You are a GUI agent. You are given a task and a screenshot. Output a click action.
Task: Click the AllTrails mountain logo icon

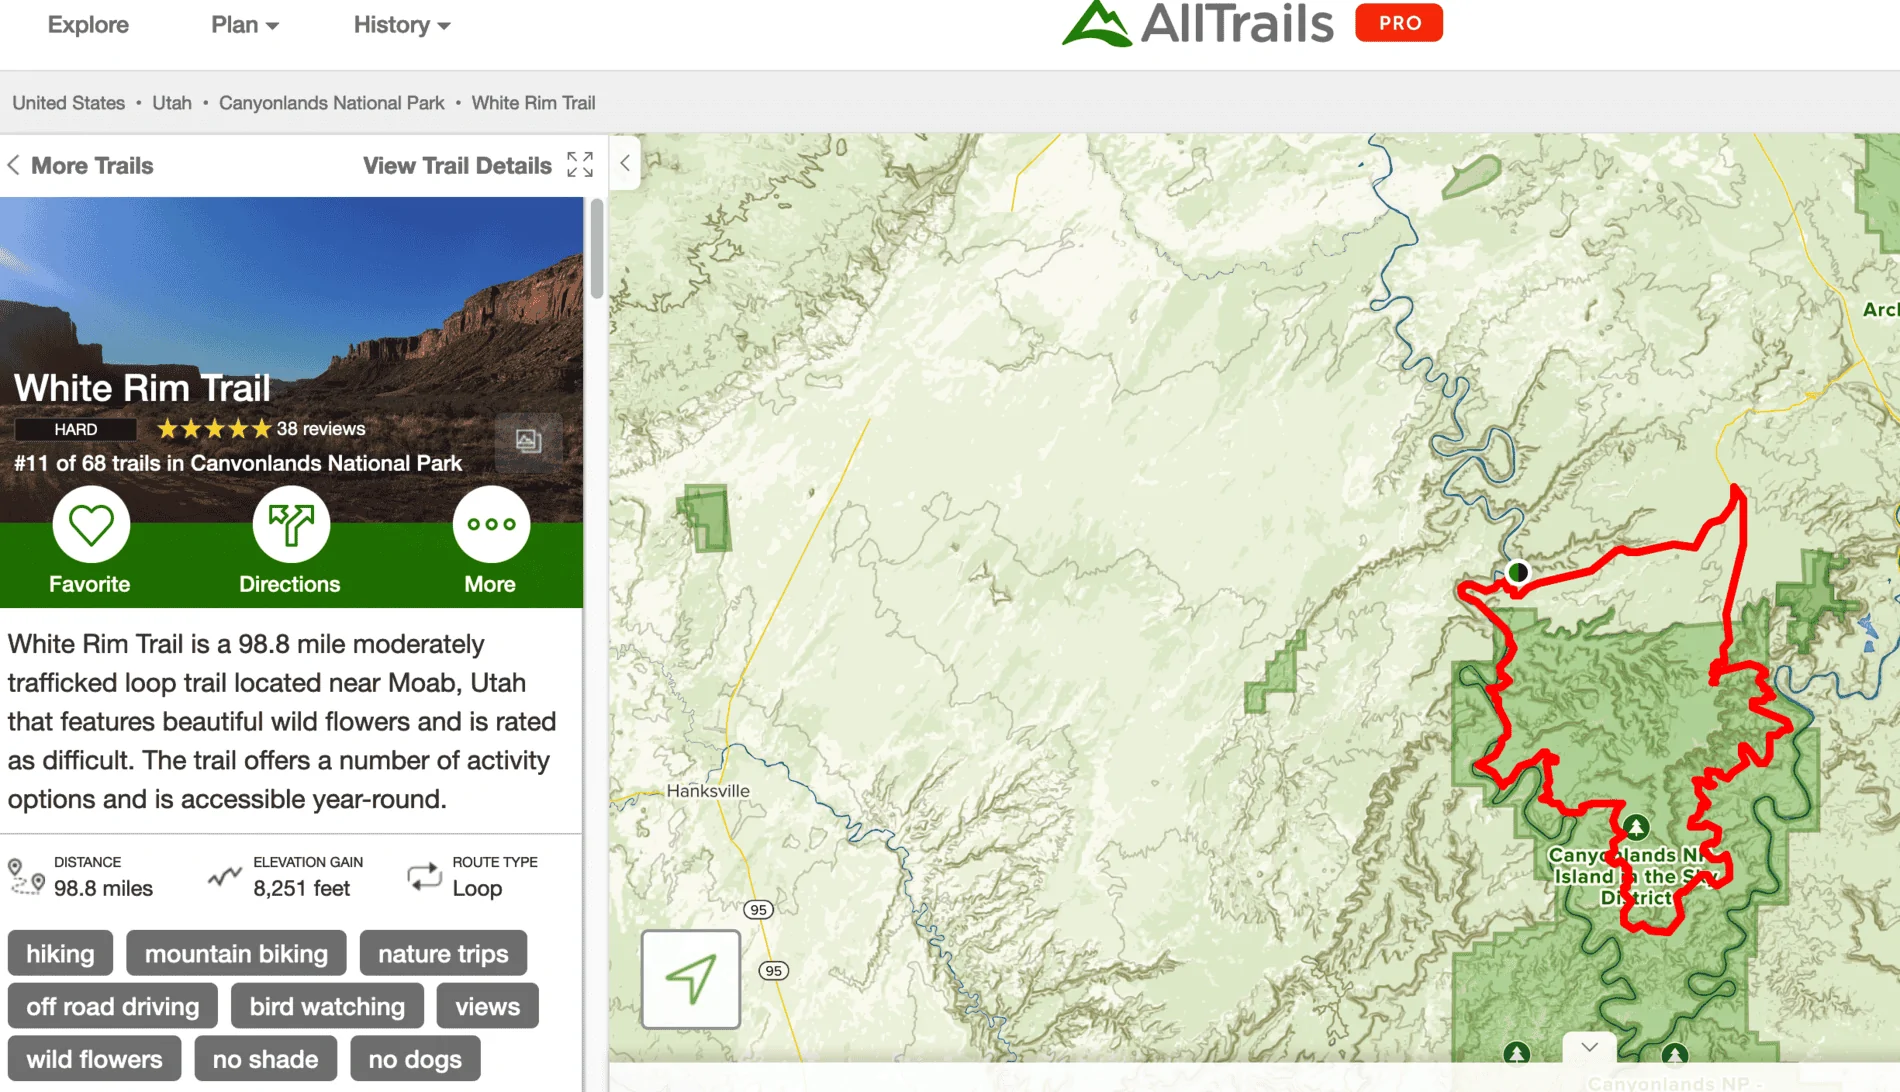pos(1096,23)
